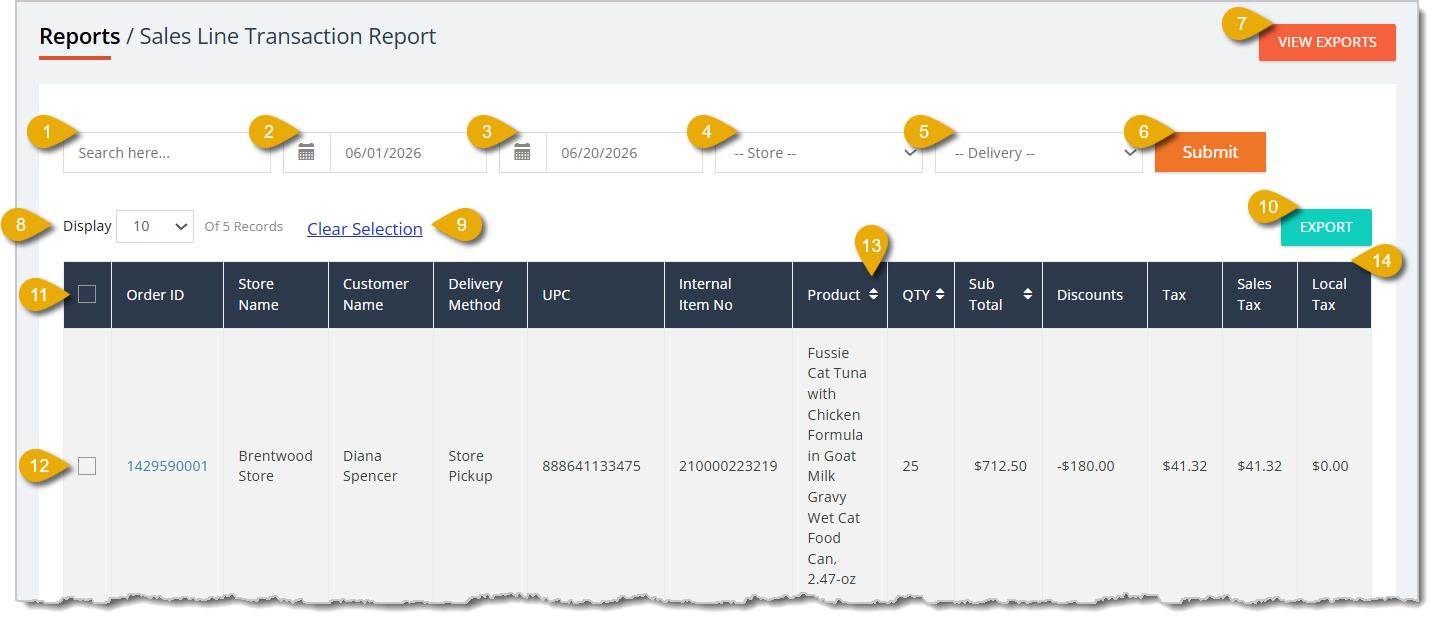This screenshot has height=619, width=1434.
Task: Open the Store filter dropdown
Action: pos(819,153)
